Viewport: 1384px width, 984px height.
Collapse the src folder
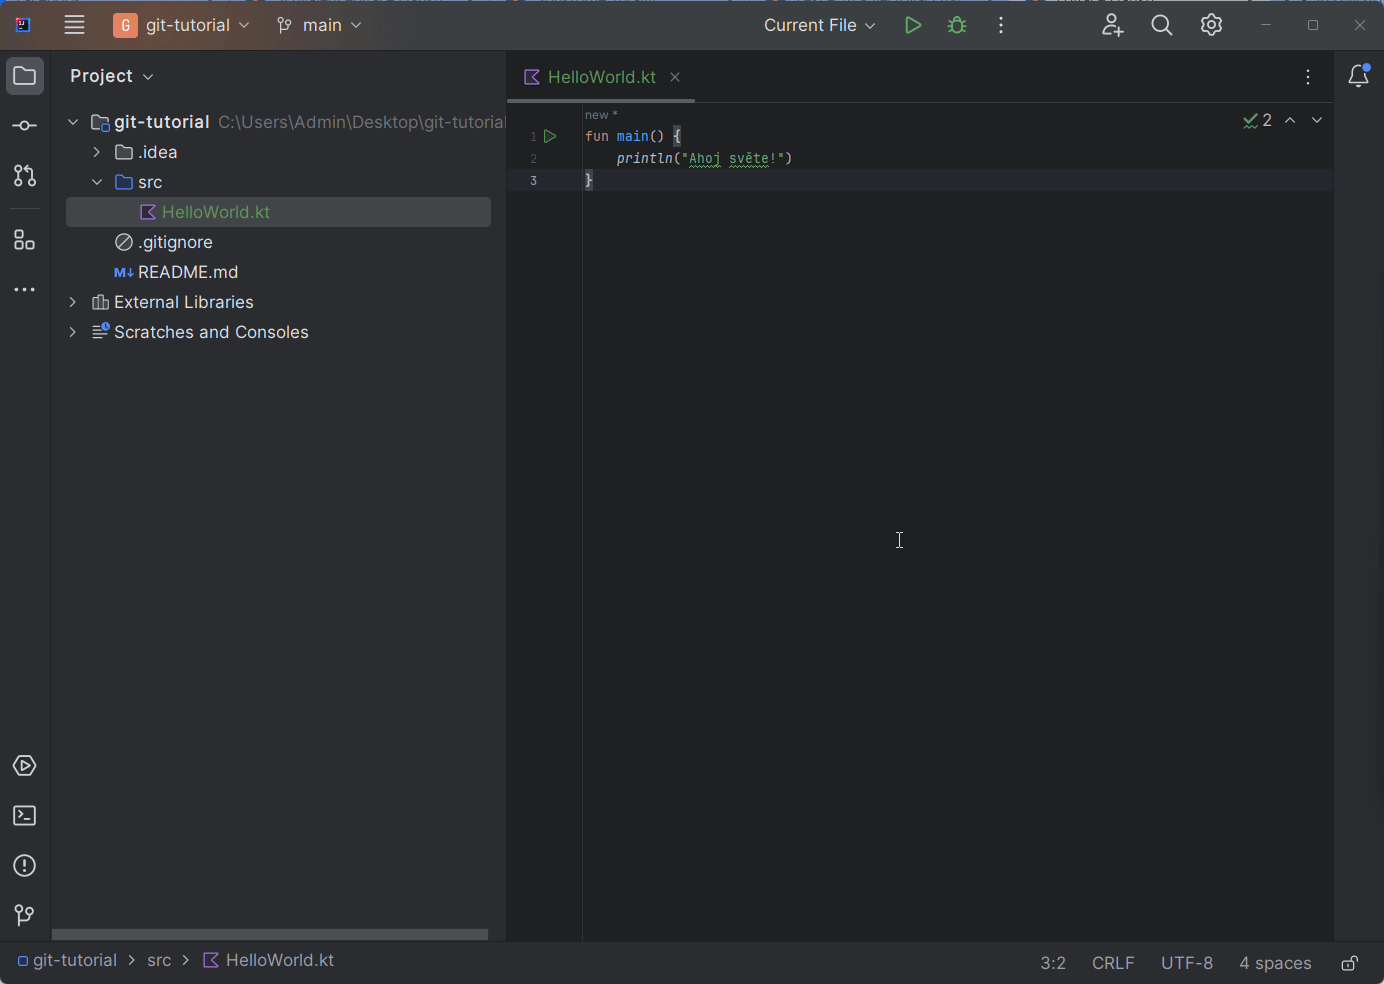click(97, 182)
